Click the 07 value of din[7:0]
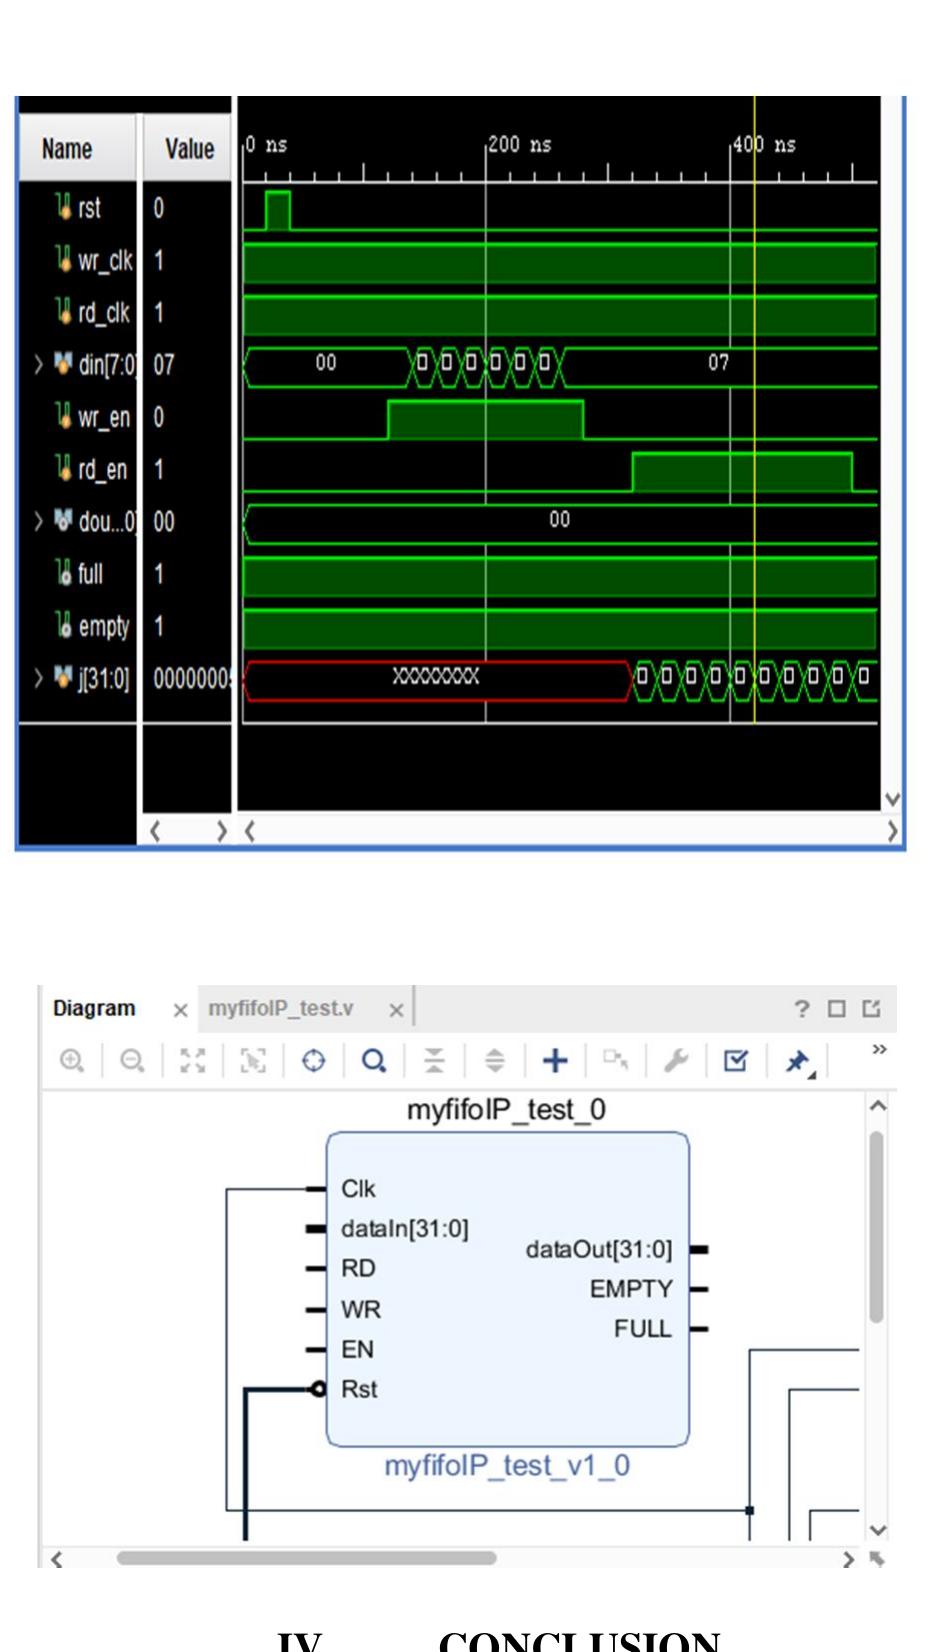The image size is (935, 1652). click(x=164, y=365)
